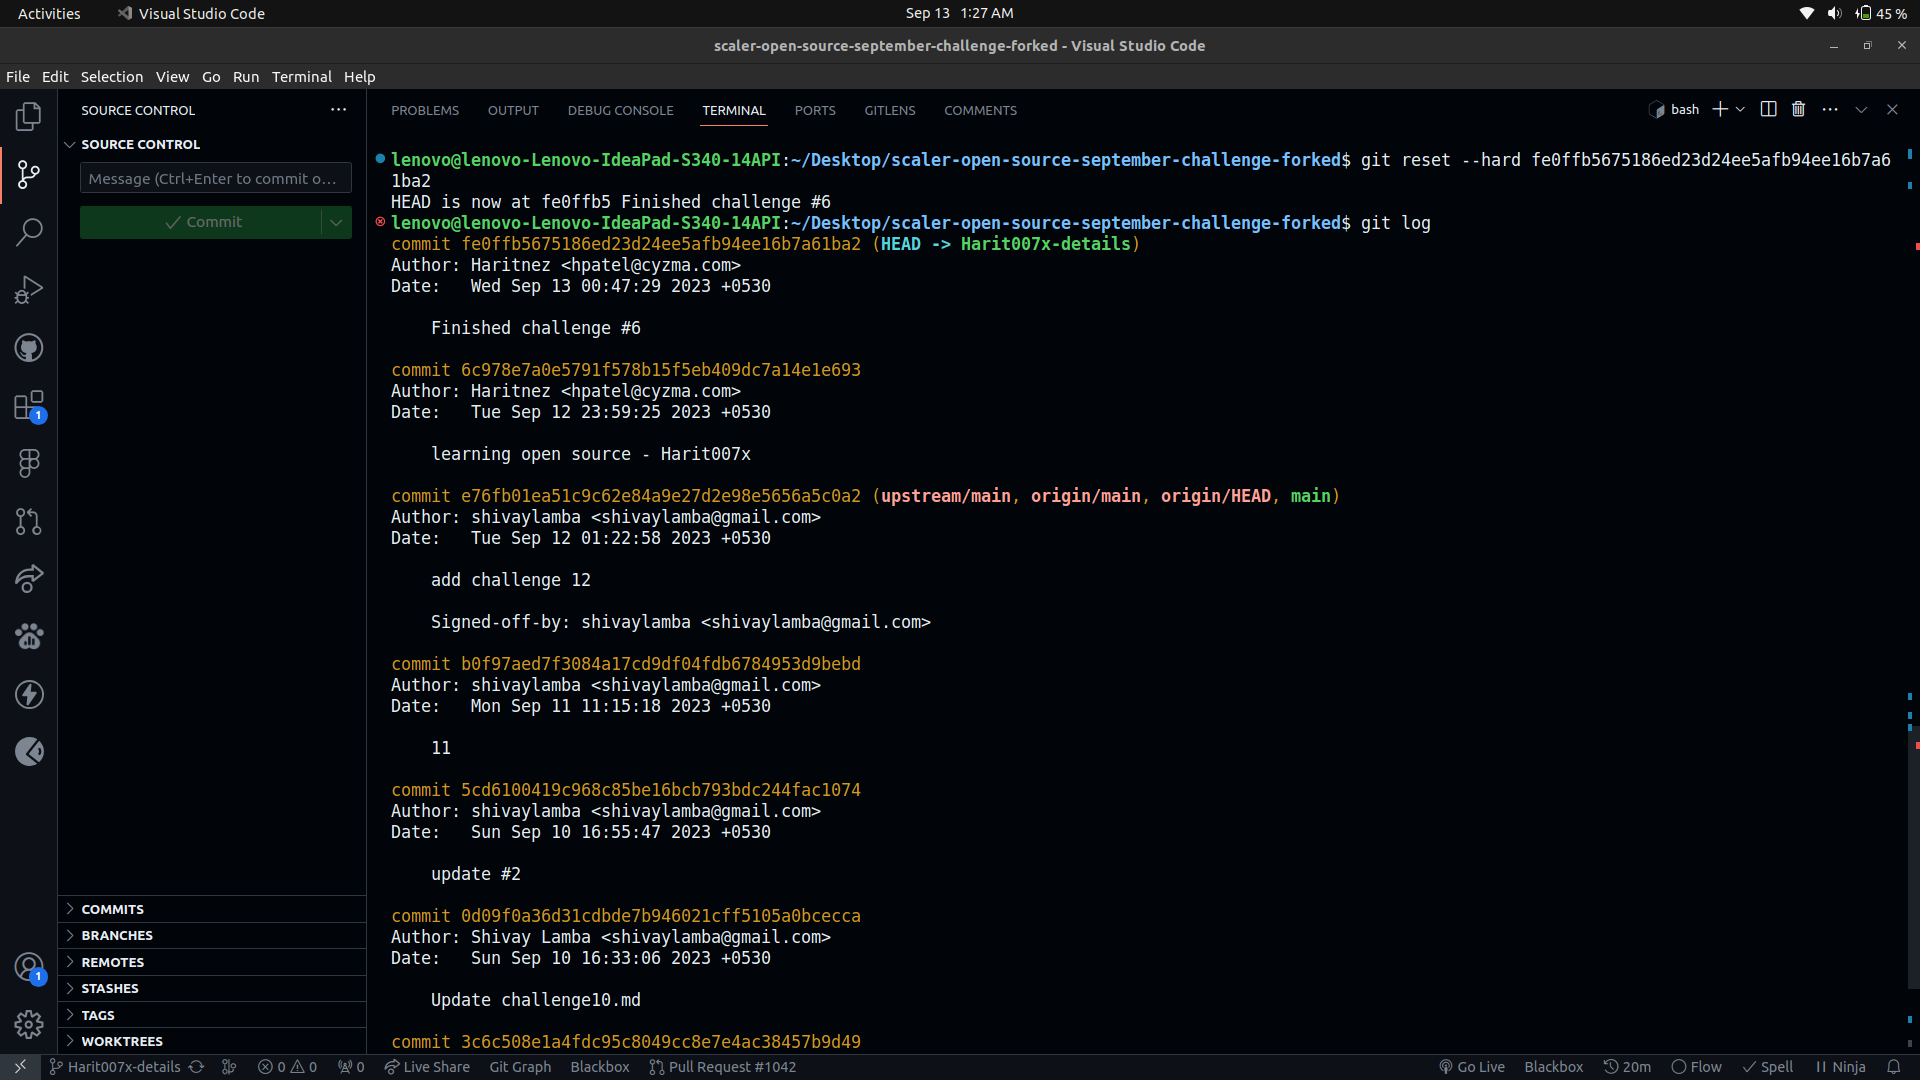Click the 20m time tracker status item

pyautogui.click(x=1627, y=1067)
